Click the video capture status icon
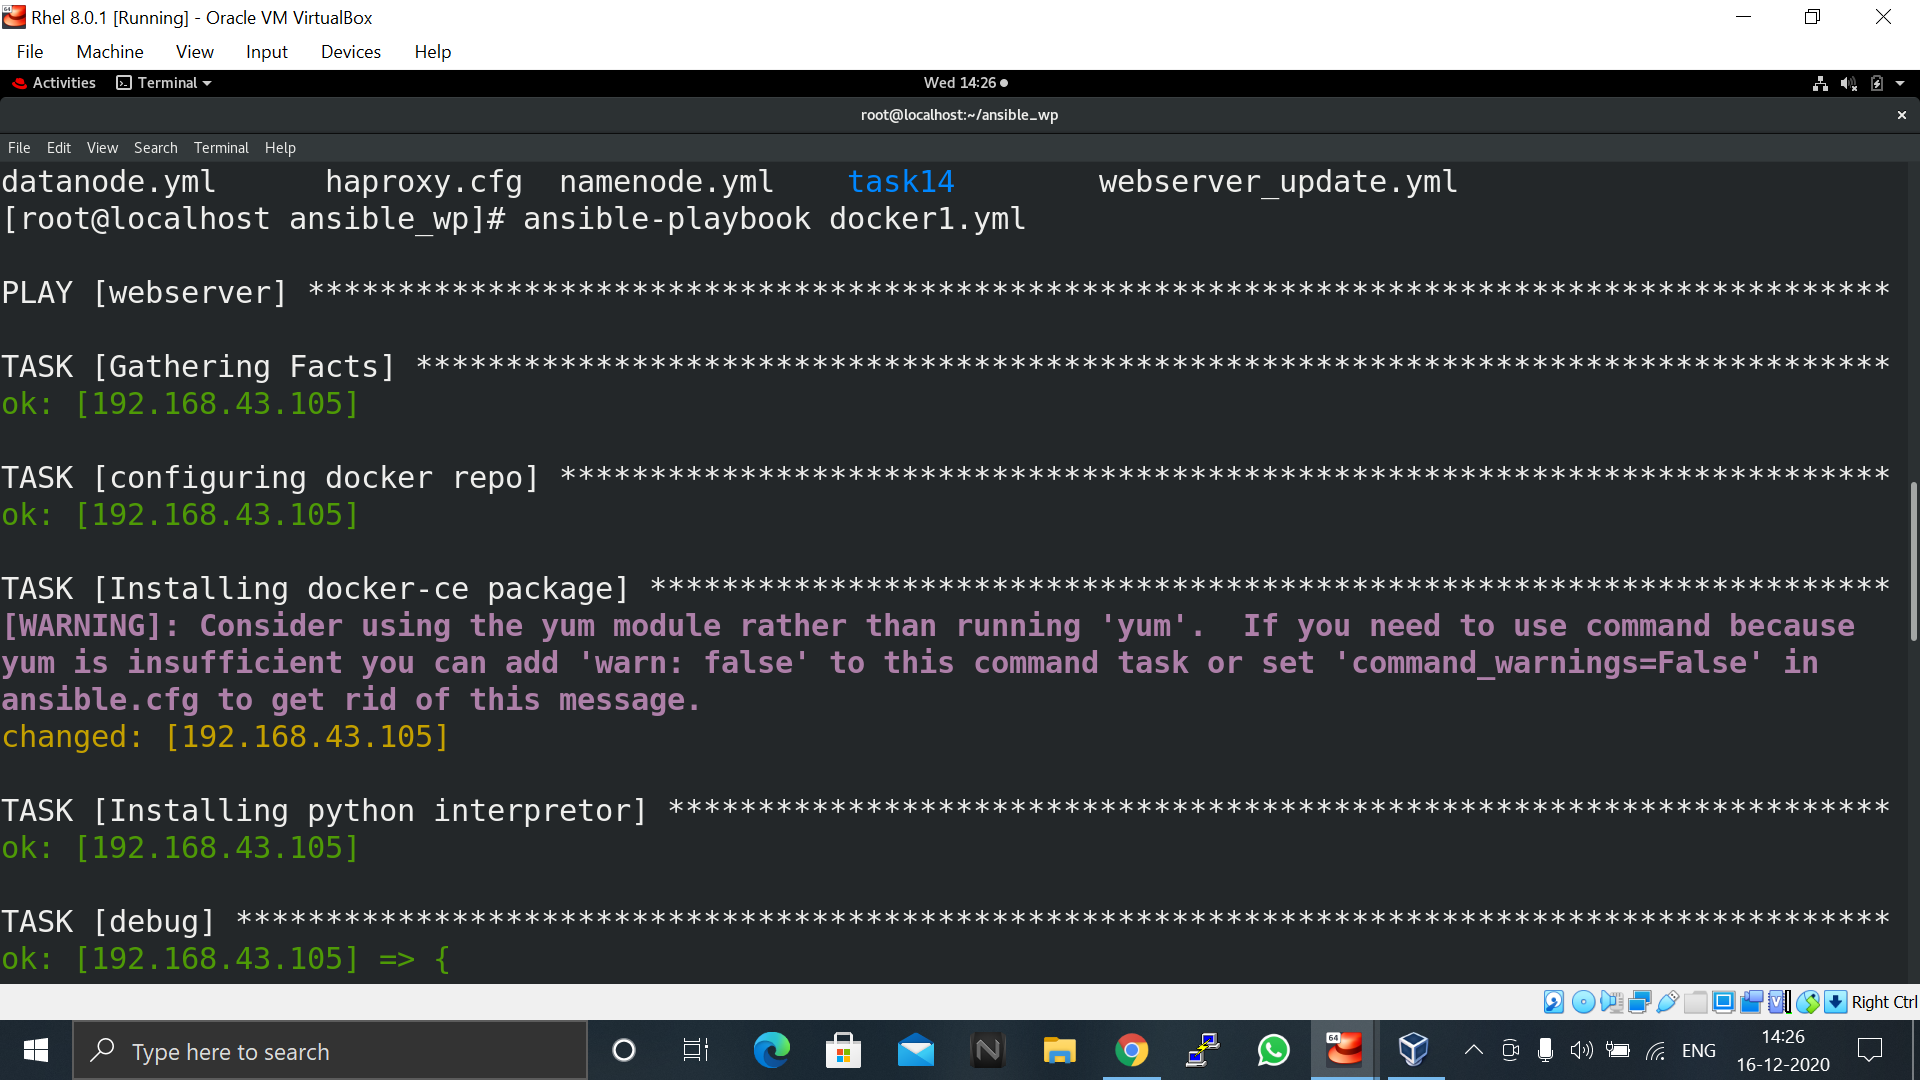Image resolution: width=1920 pixels, height=1080 pixels. coord(1751,1002)
